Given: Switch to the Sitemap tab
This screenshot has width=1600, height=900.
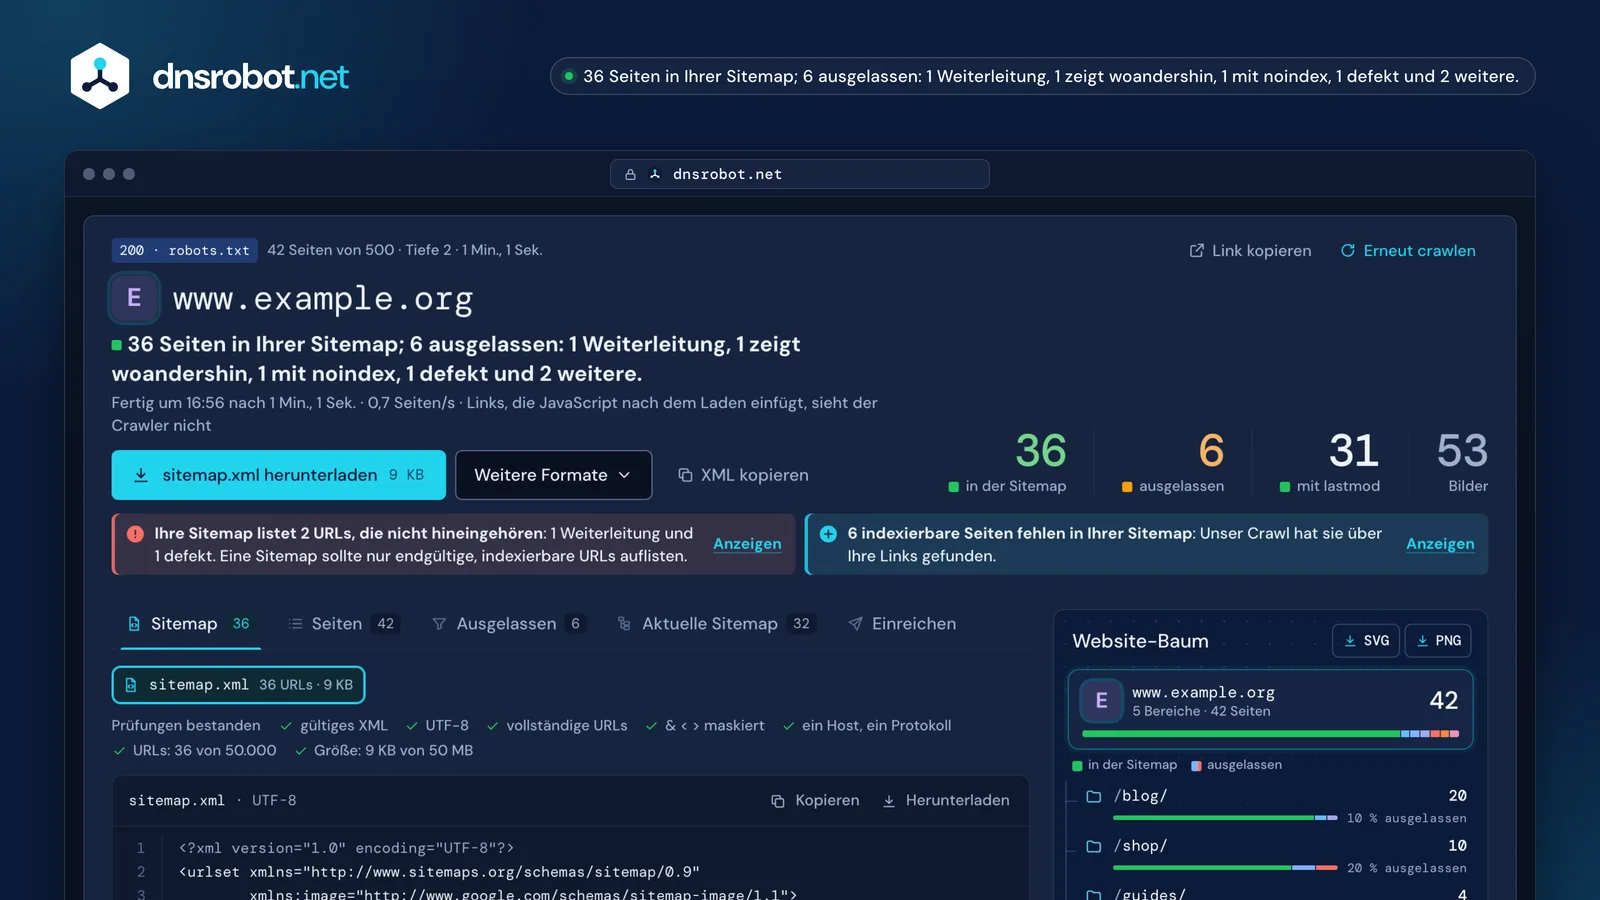Looking at the screenshot, I should [x=190, y=624].
